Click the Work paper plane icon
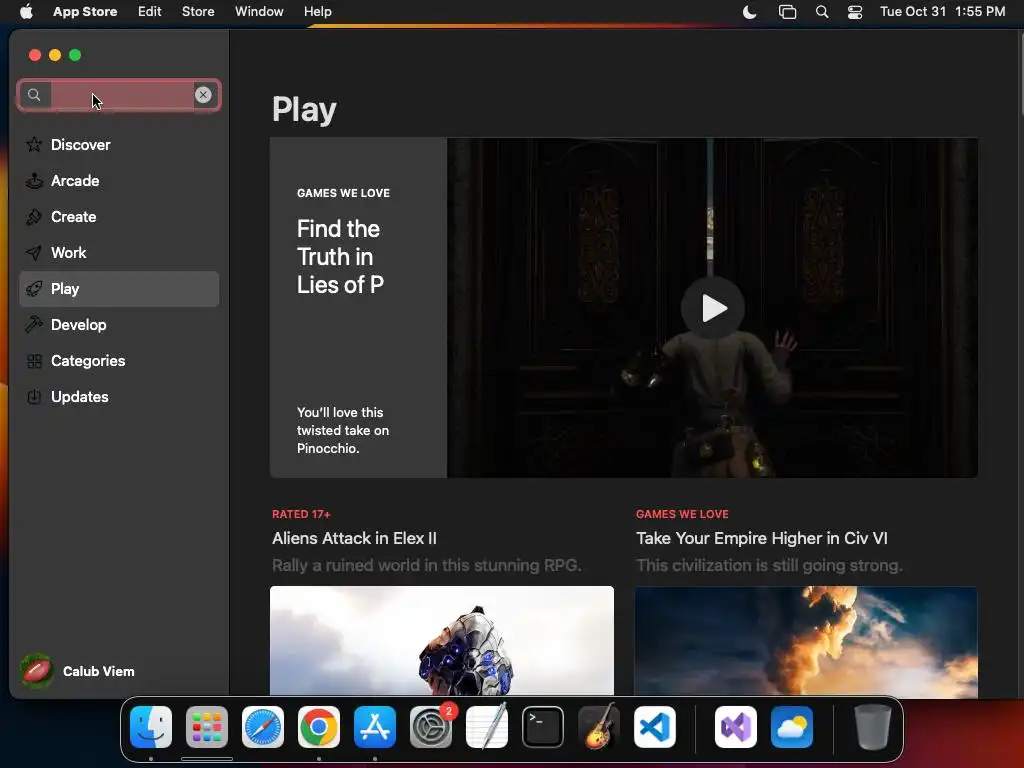Image resolution: width=1024 pixels, height=768 pixels. (34, 252)
